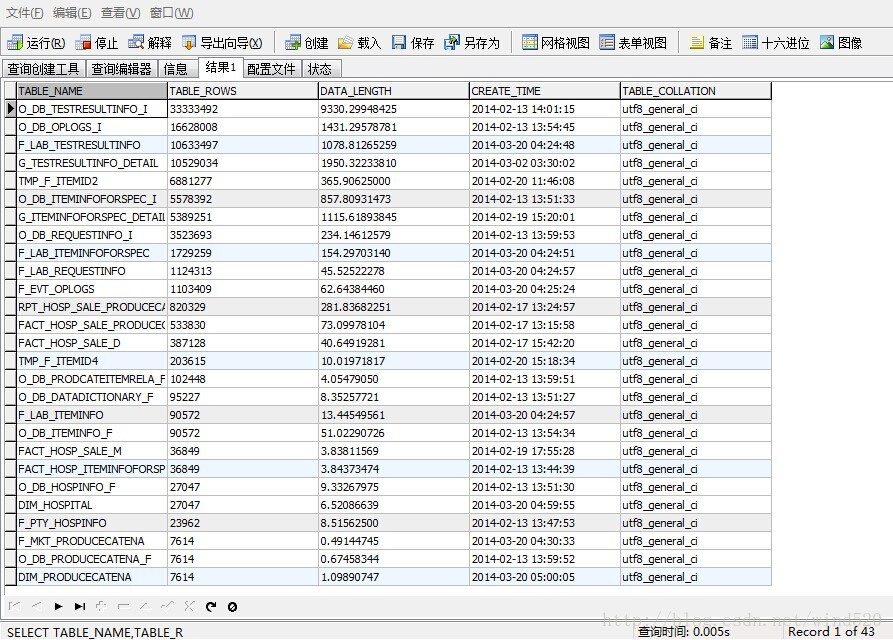Viewport: 893px width, 640px height.
Task: Select the Result 1 (结果1) tab
Action: pyautogui.click(x=220, y=67)
